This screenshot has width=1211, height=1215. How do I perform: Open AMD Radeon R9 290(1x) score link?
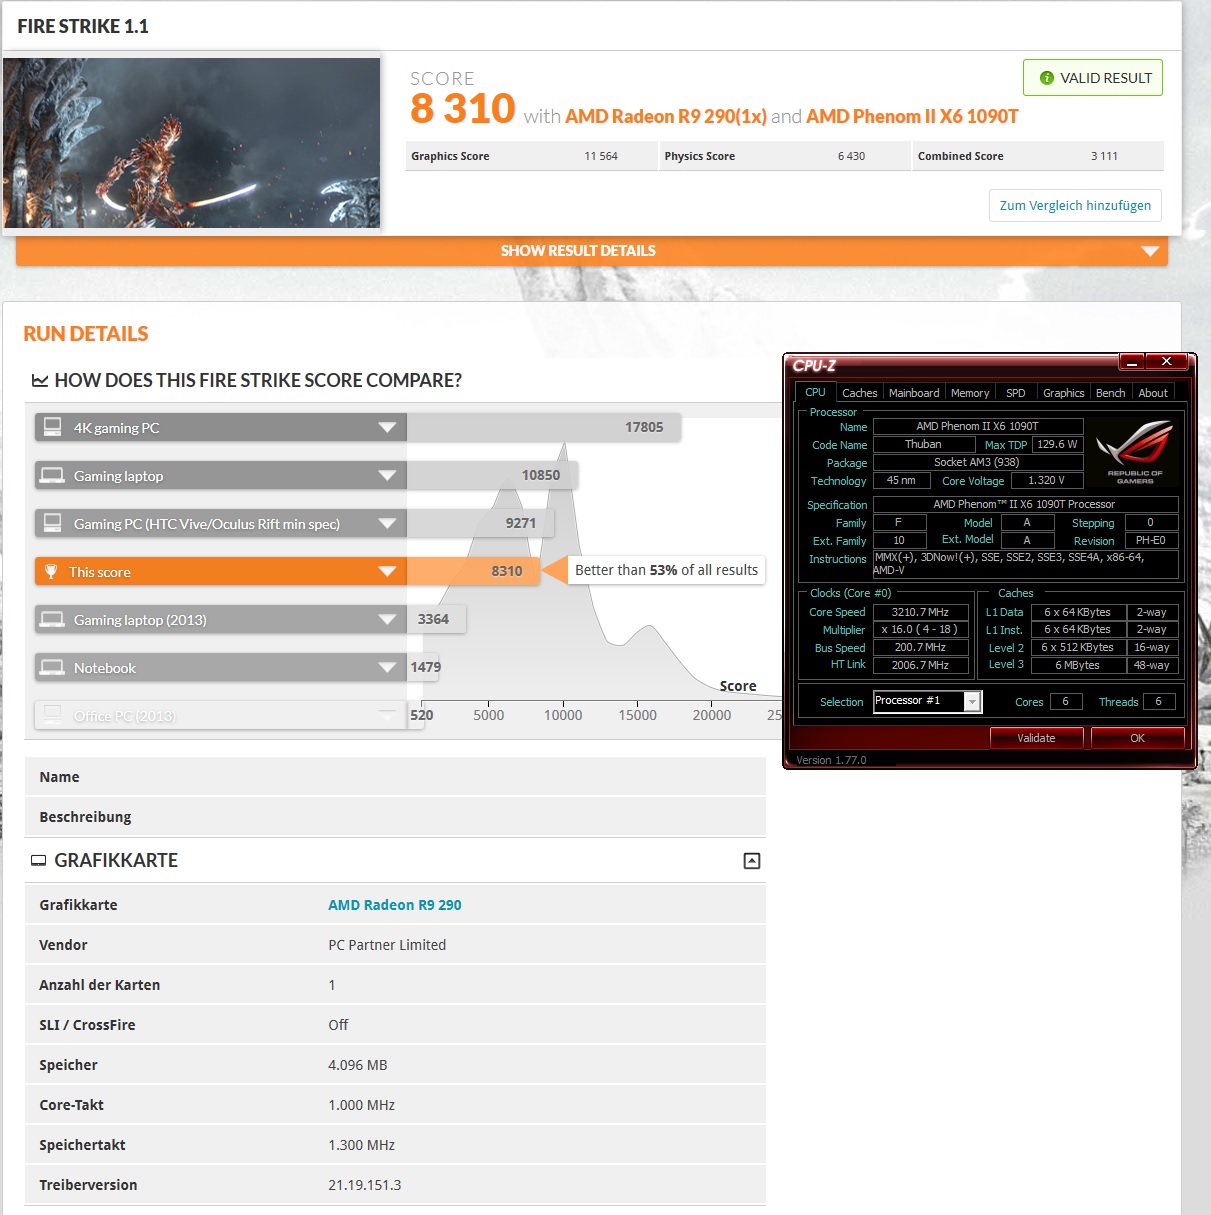(x=666, y=116)
